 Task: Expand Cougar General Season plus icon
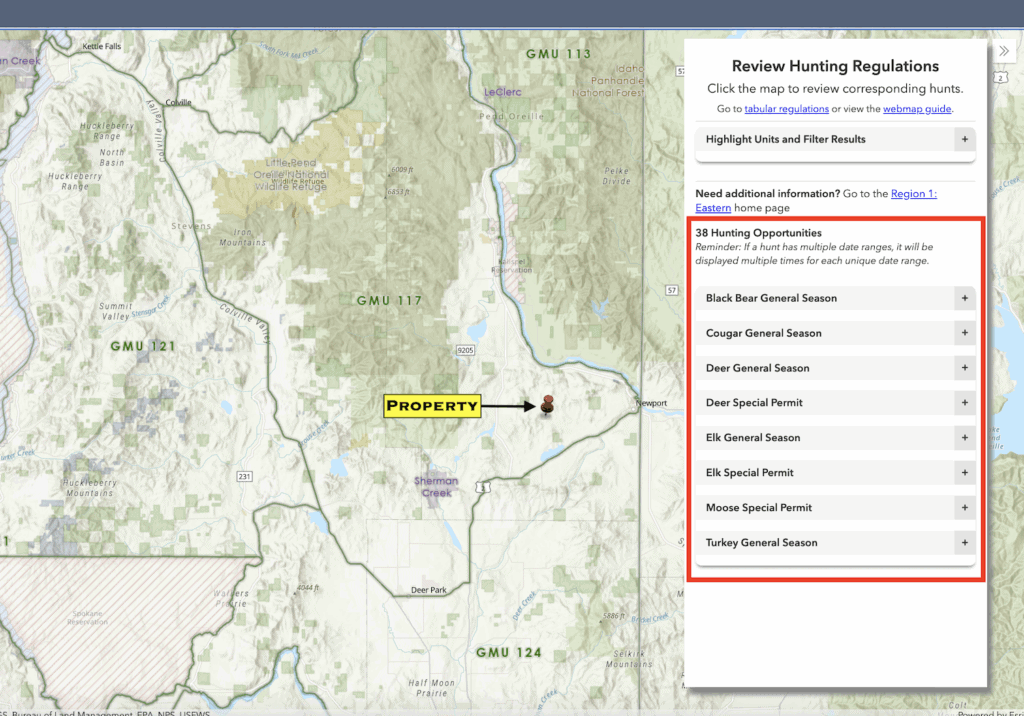pyautogui.click(x=964, y=333)
